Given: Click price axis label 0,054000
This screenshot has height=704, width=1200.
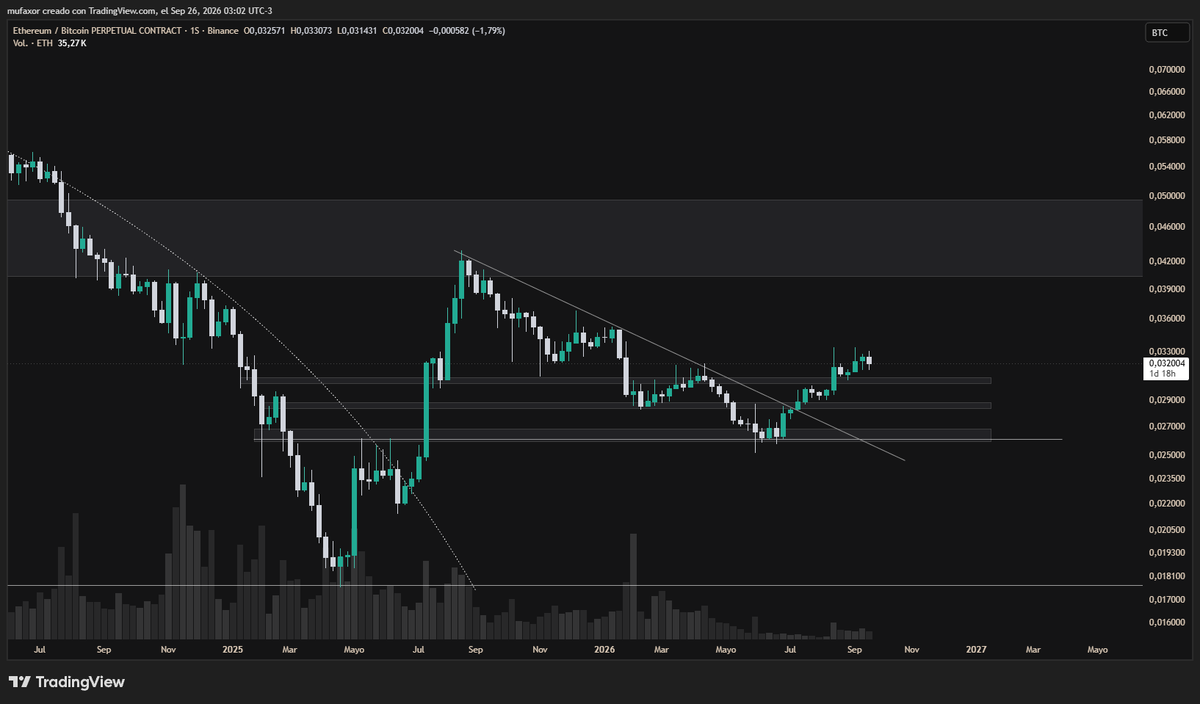Looking at the screenshot, I should pyautogui.click(x=1165, y=166).
